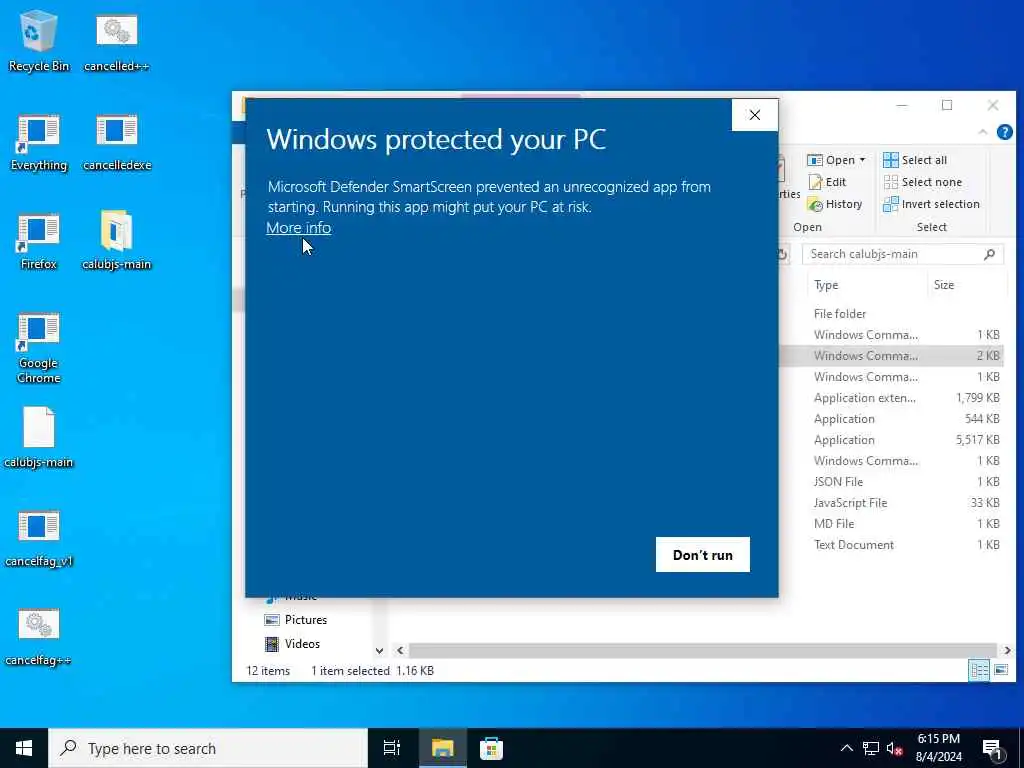The height and width of the screenshot is (768, 1024).
Task: Select the cancelled++ desktop icon
Action: click(116, 42)
